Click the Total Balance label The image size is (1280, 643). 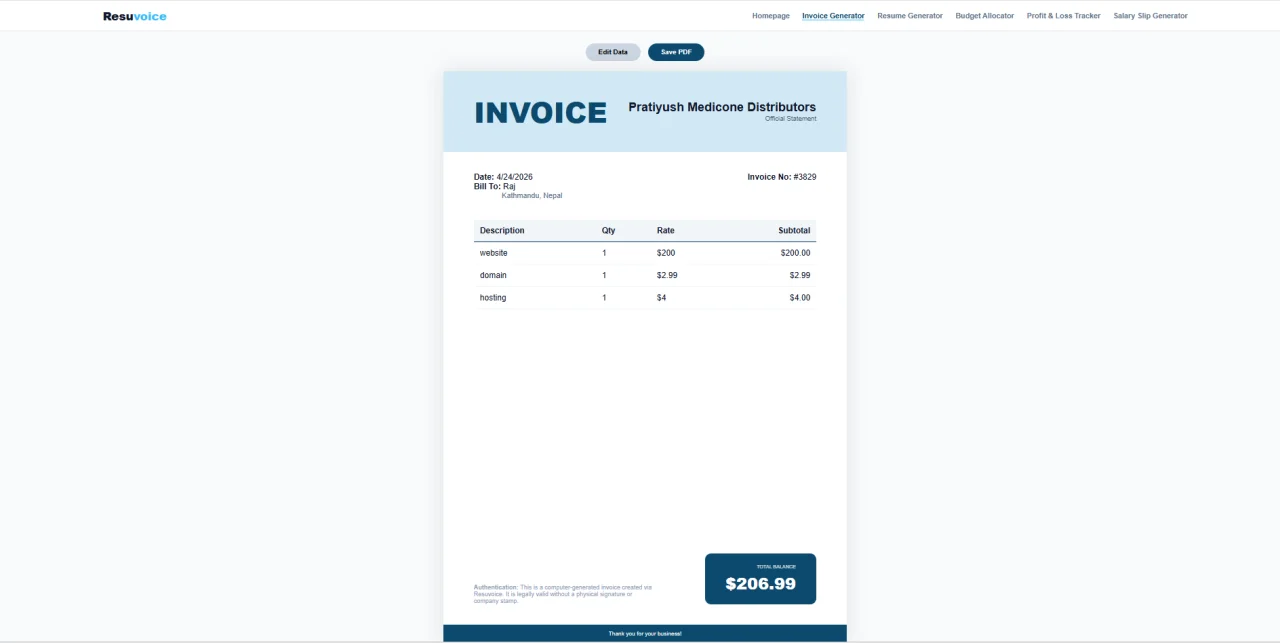tap(776, 567)
